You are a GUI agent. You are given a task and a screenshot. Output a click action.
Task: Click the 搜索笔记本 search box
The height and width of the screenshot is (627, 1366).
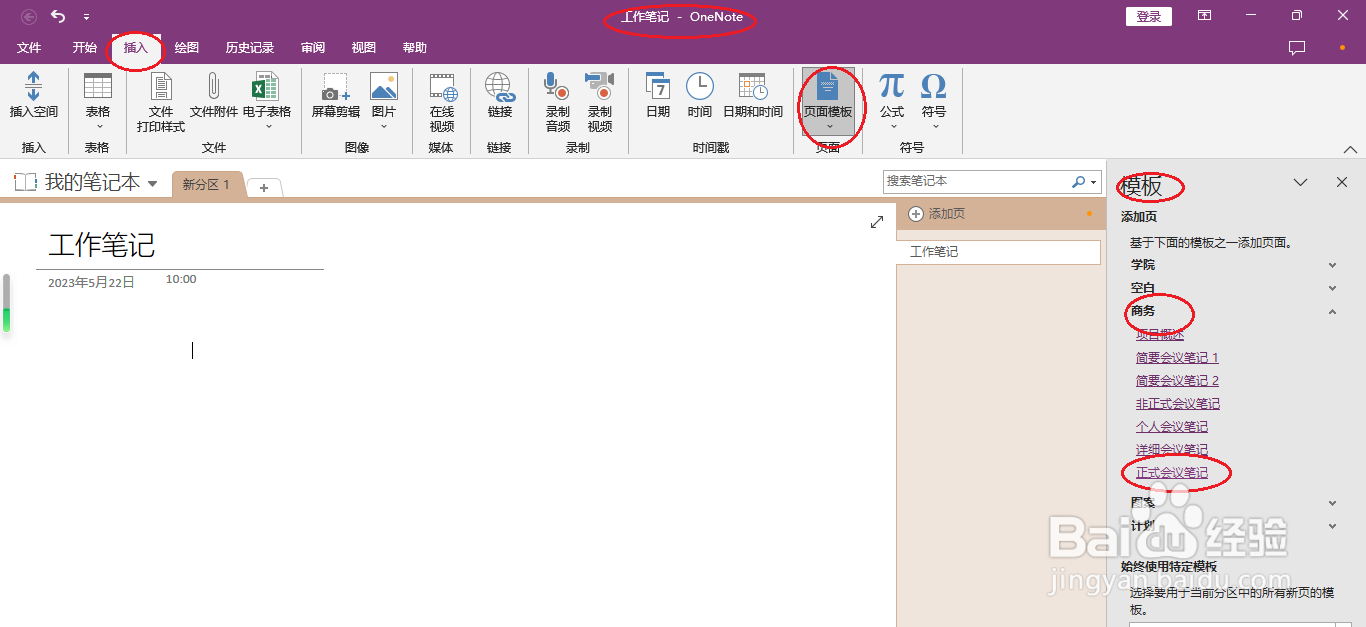tap(977, 181)
